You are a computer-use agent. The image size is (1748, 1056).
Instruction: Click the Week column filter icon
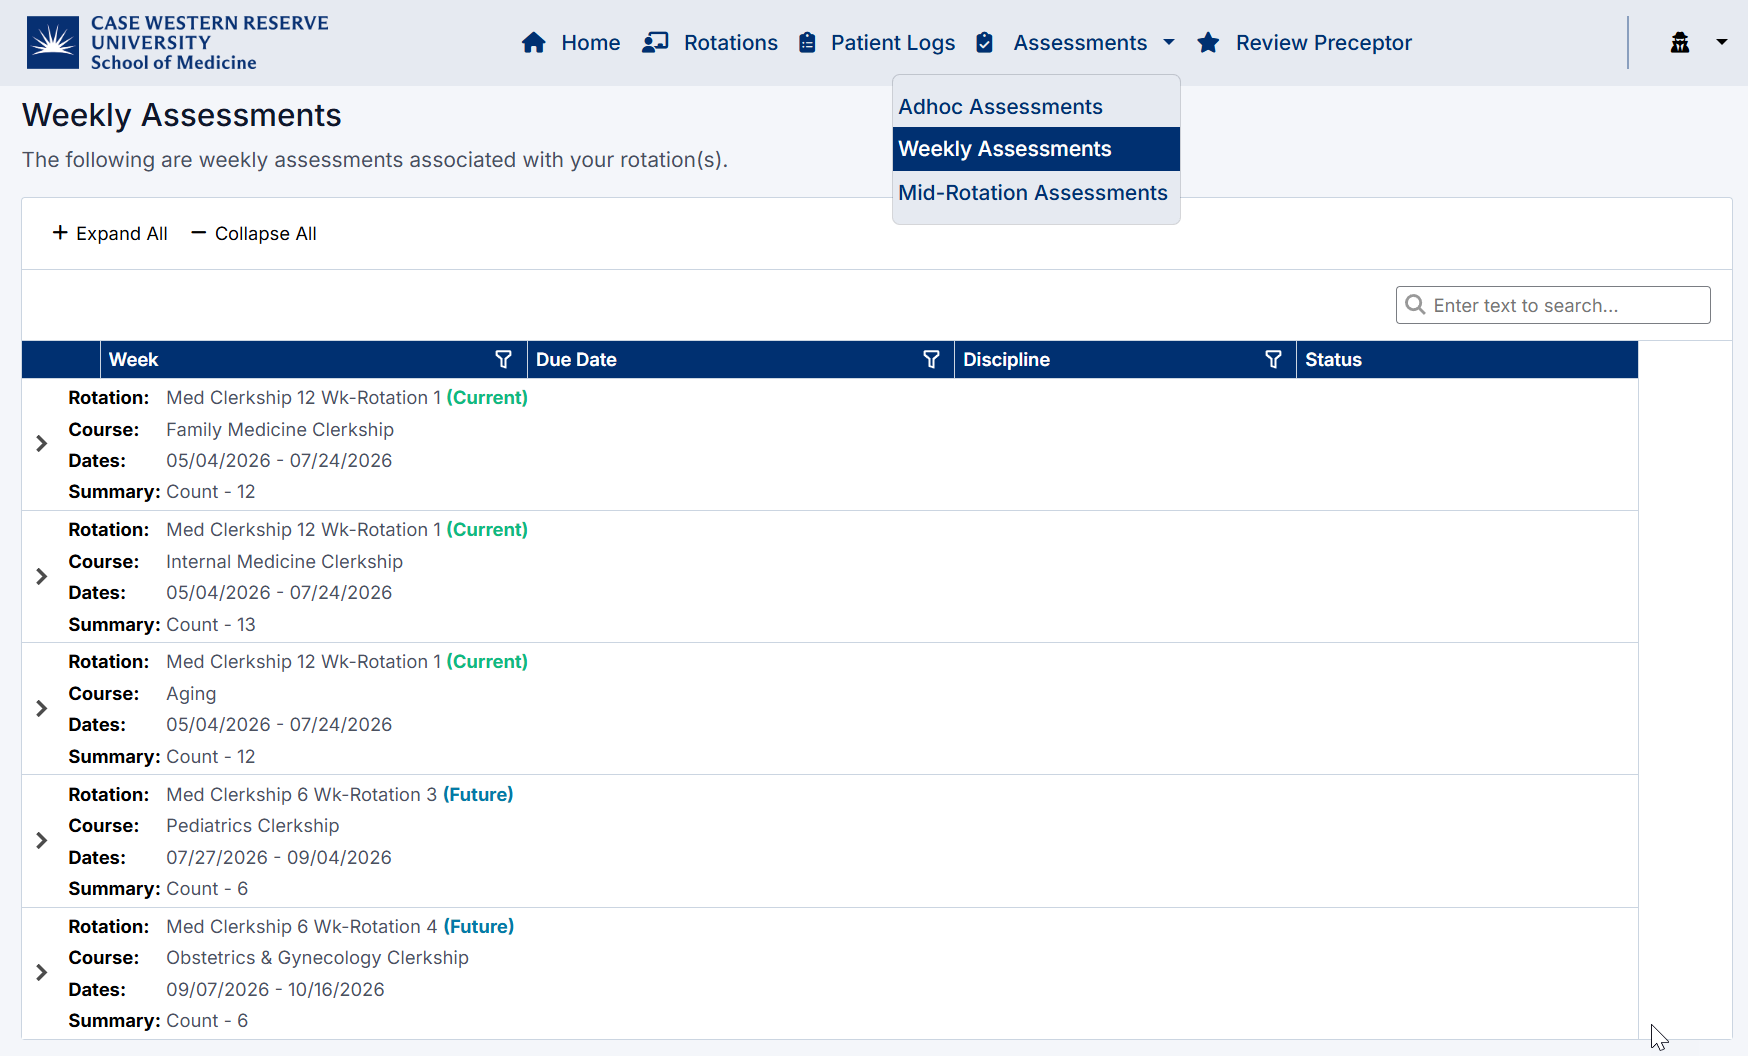click(503, 360)
